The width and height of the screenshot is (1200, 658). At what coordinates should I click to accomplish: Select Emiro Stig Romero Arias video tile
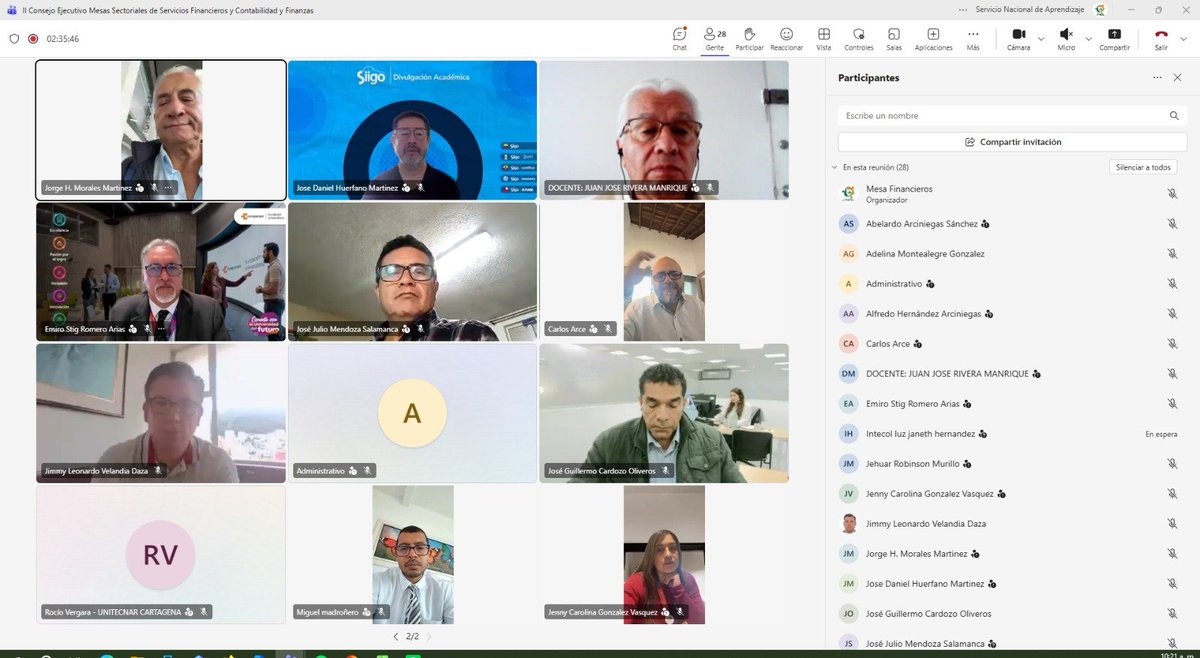coord(160,271)
